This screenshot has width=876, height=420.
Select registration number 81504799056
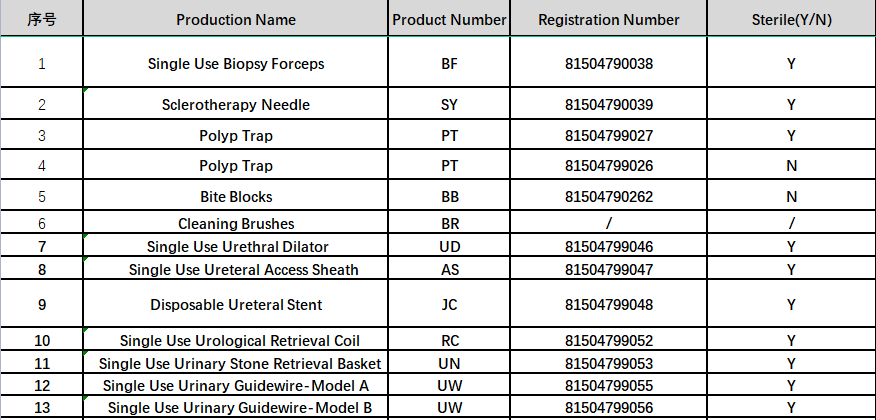coord(608,407)
